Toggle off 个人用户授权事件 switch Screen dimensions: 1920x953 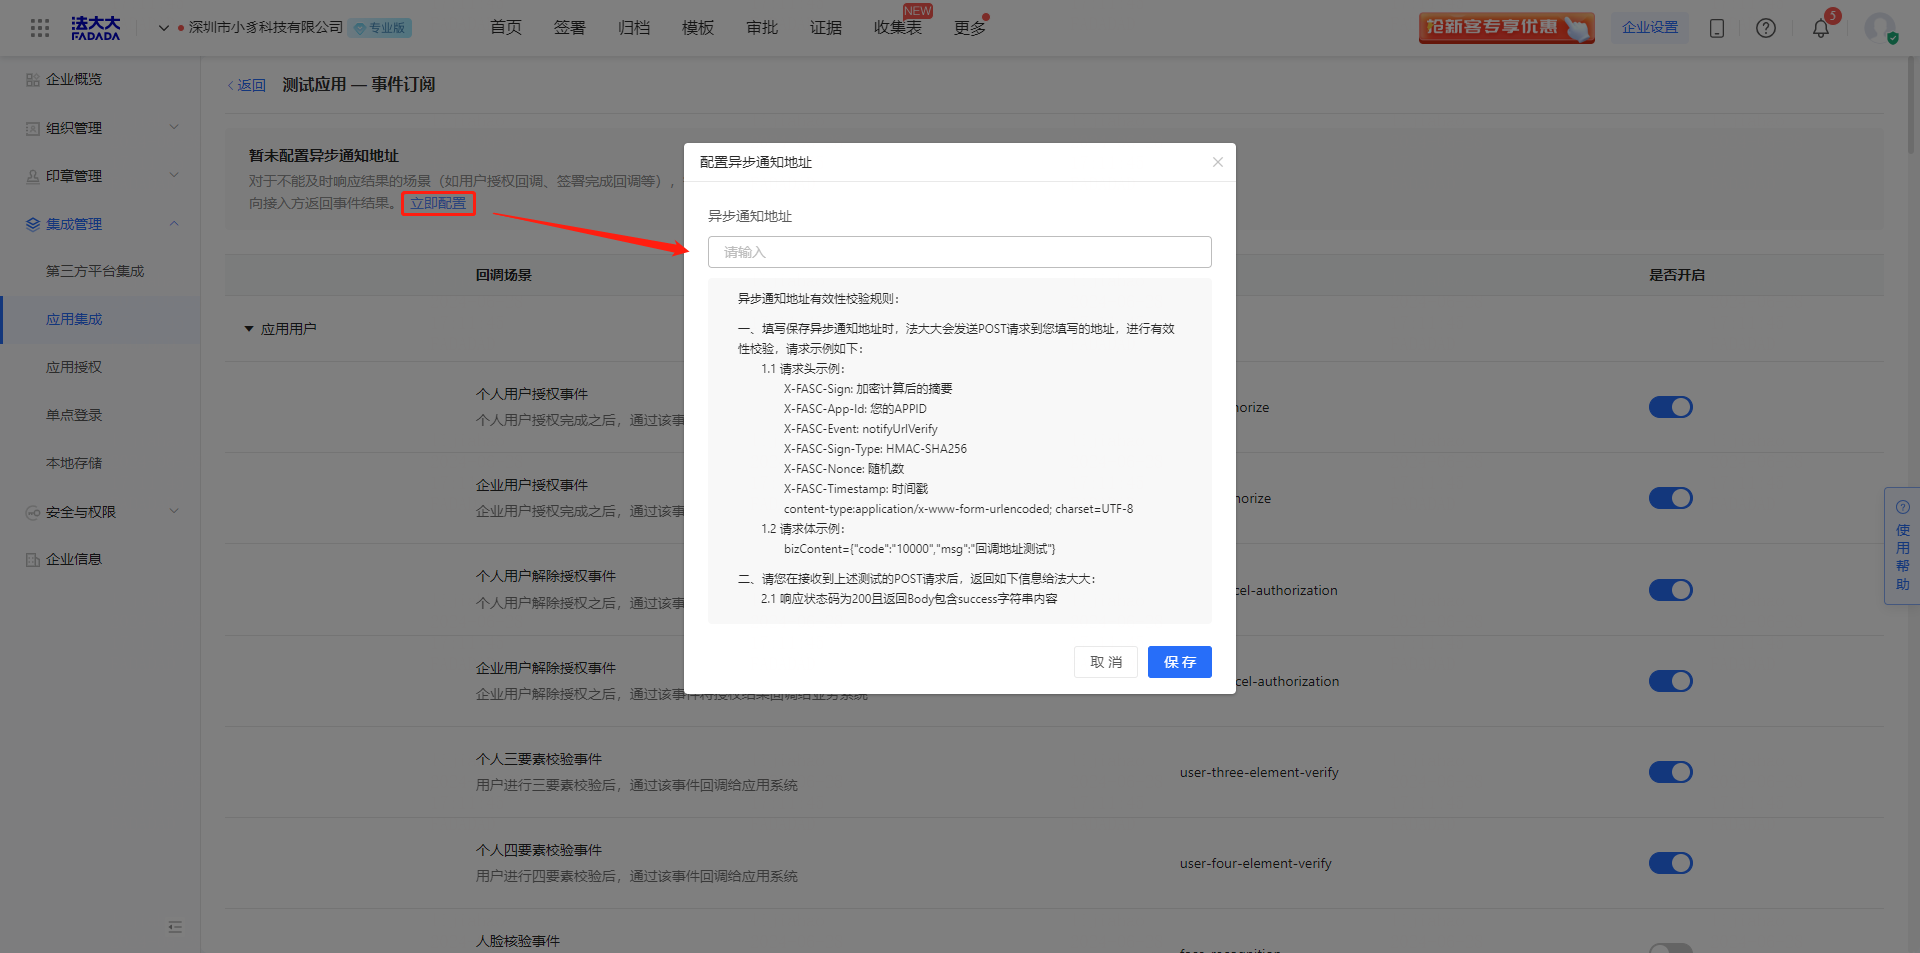click(1670, 407)
